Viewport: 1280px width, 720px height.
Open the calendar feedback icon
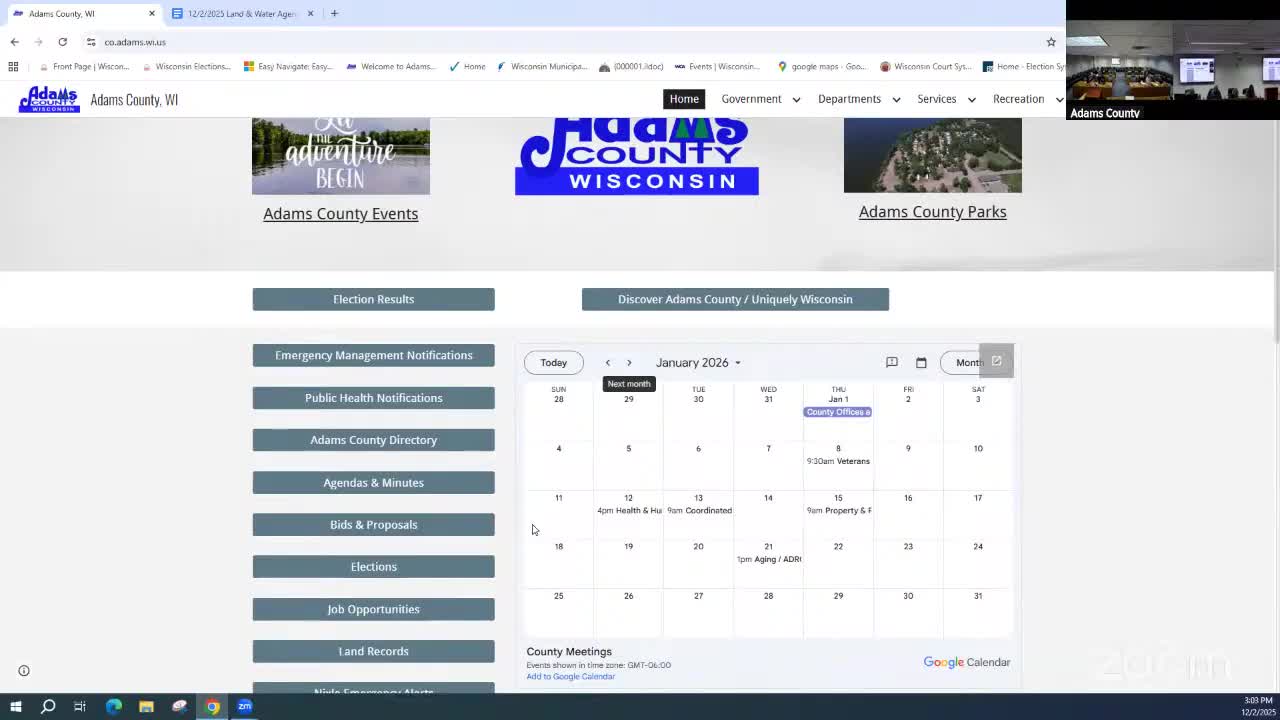(892, 362)
